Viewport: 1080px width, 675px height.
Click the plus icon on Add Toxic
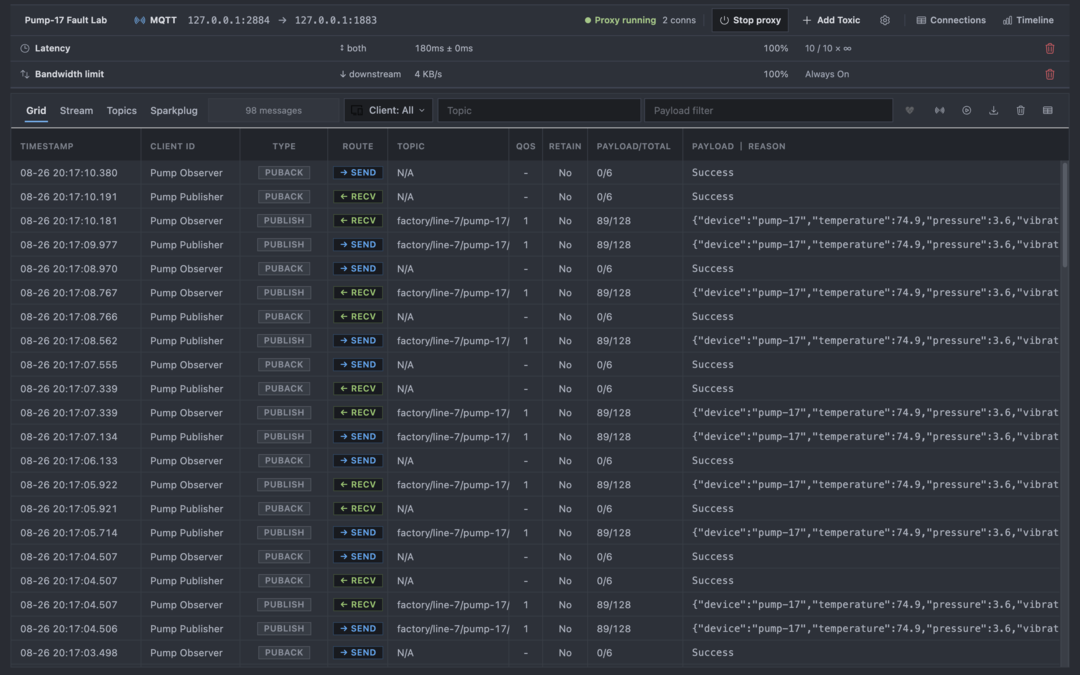coord(807,21)
